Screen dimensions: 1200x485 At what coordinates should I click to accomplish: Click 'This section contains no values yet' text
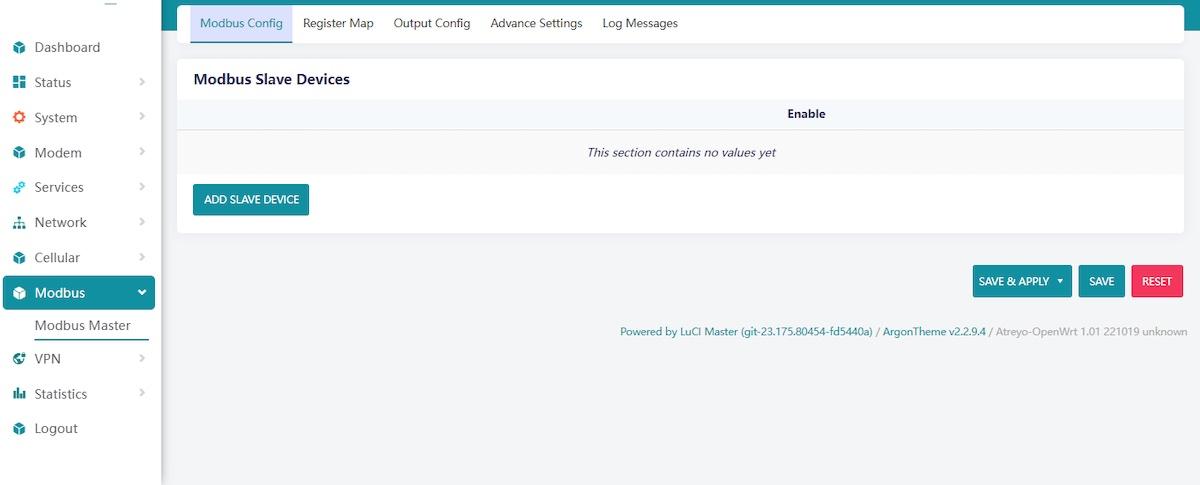tap(681, 152)
